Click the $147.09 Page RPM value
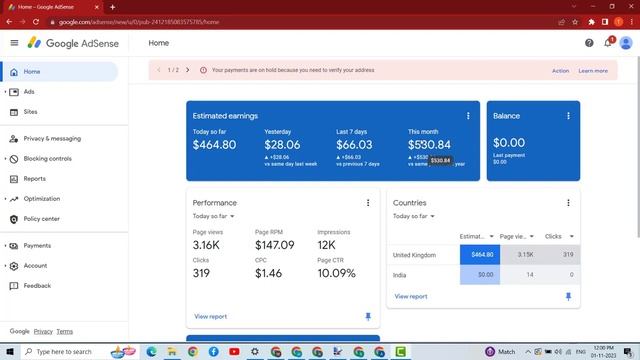 [275, 245]
